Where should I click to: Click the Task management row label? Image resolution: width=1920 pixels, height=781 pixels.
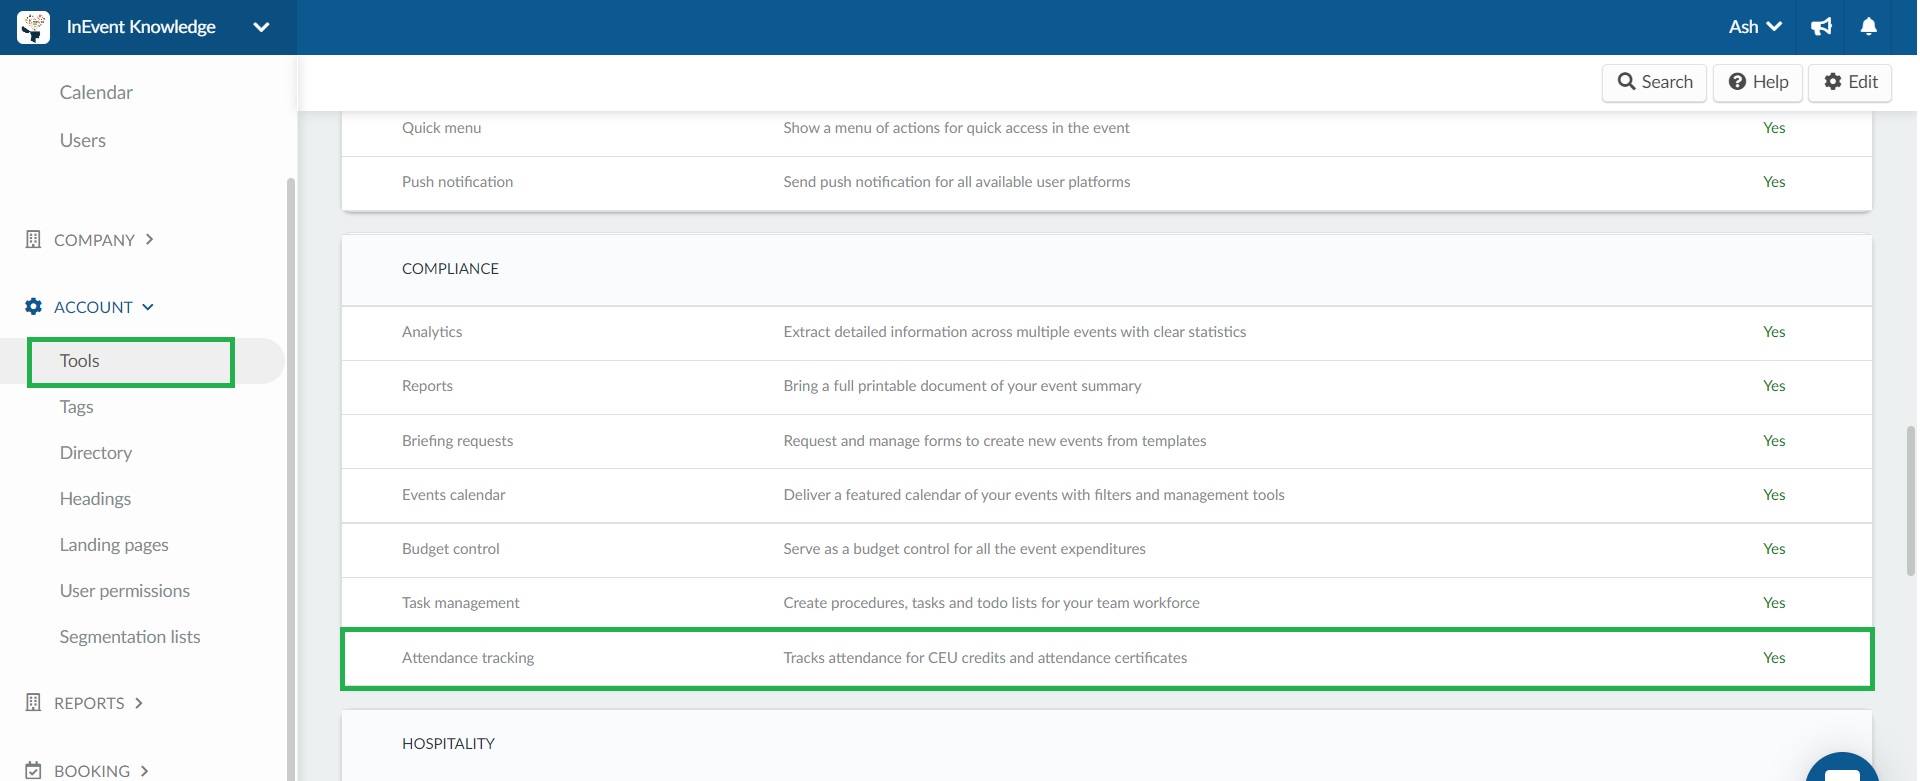point(461,603)
